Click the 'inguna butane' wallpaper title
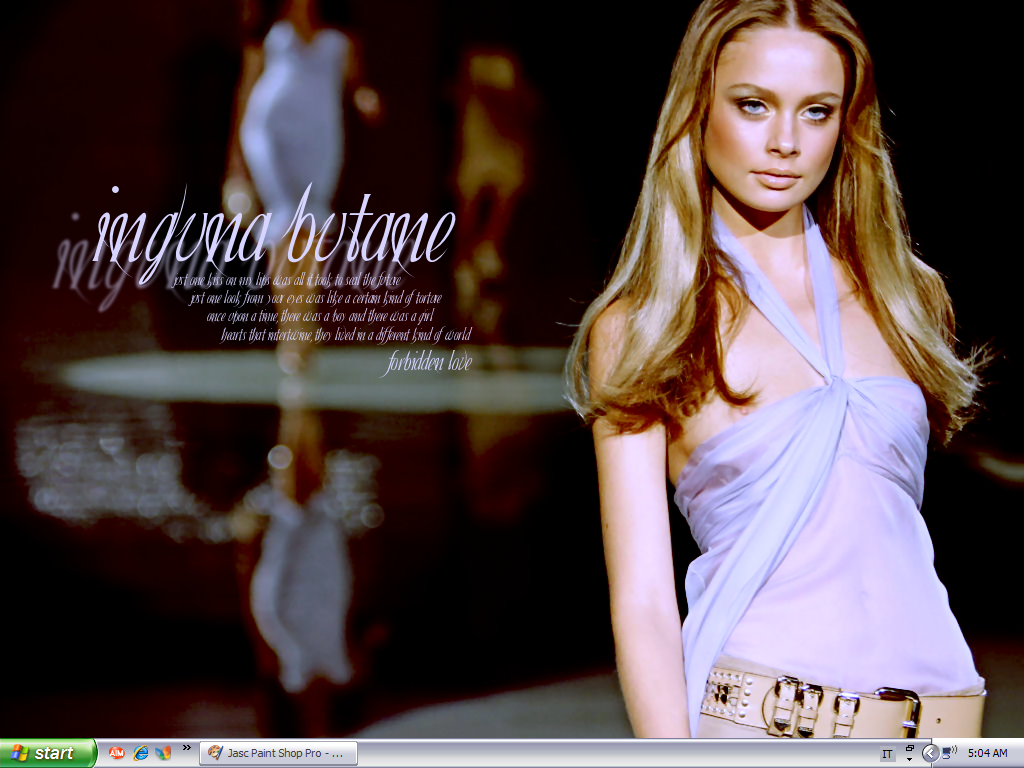 (x=274, y=235)
